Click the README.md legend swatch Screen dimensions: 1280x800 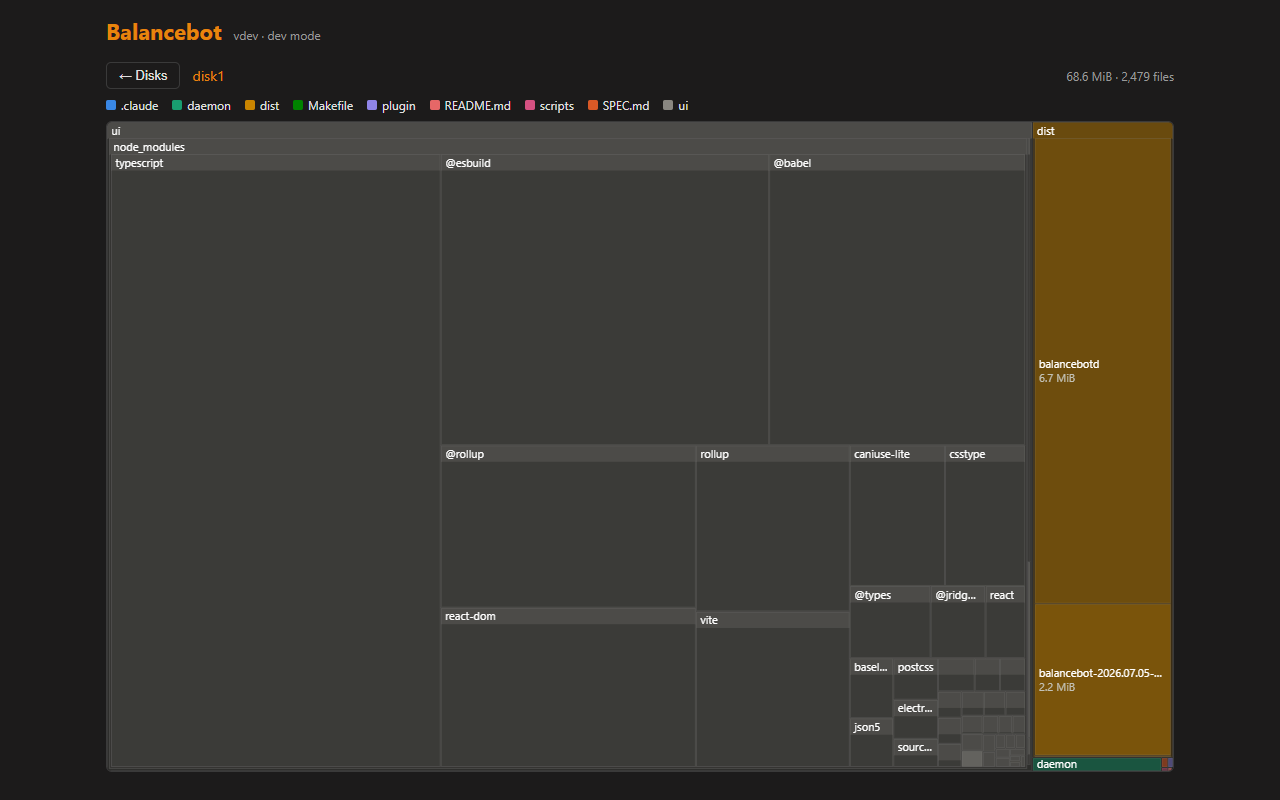click(x=435, y=105)
